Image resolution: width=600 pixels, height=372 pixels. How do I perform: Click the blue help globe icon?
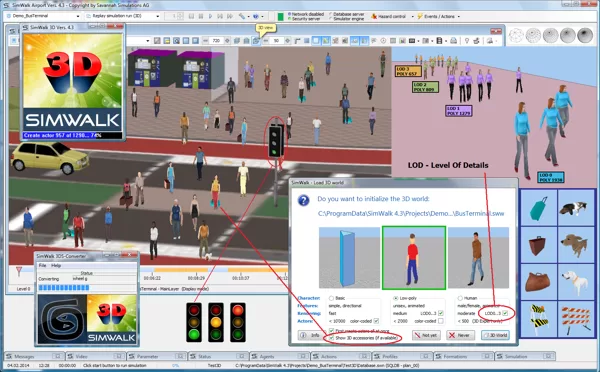pyautogui.click(x=256, y=16)
